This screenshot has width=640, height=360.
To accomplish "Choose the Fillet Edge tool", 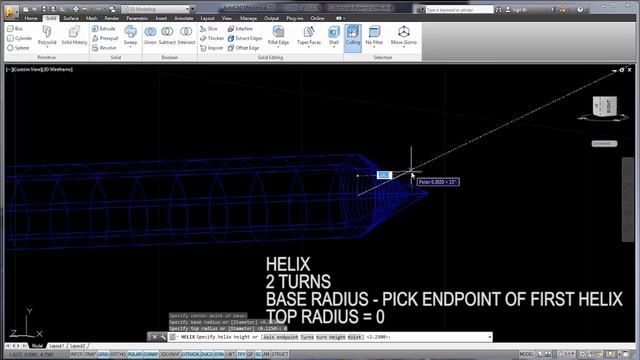I will pos(278,34).
